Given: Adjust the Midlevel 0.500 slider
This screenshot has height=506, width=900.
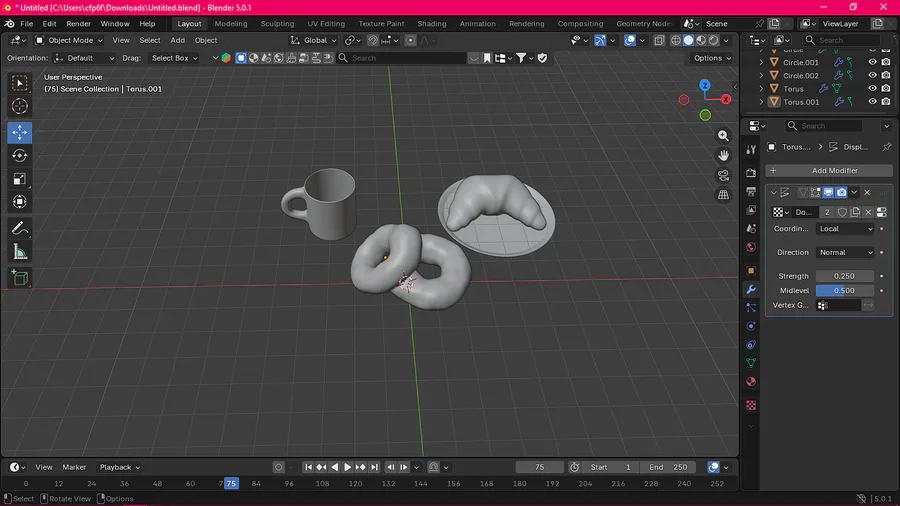Looking at the screenshot, I should (844, 290).
